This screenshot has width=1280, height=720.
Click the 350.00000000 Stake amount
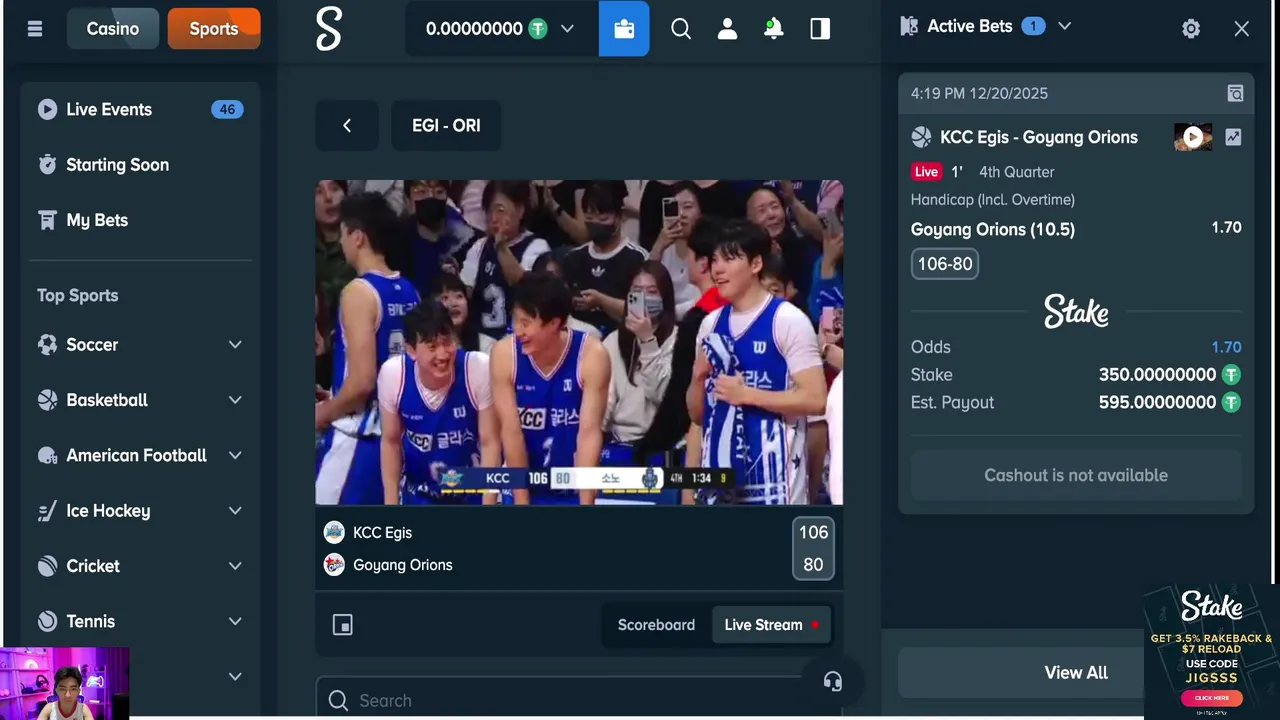(1158, 375)
